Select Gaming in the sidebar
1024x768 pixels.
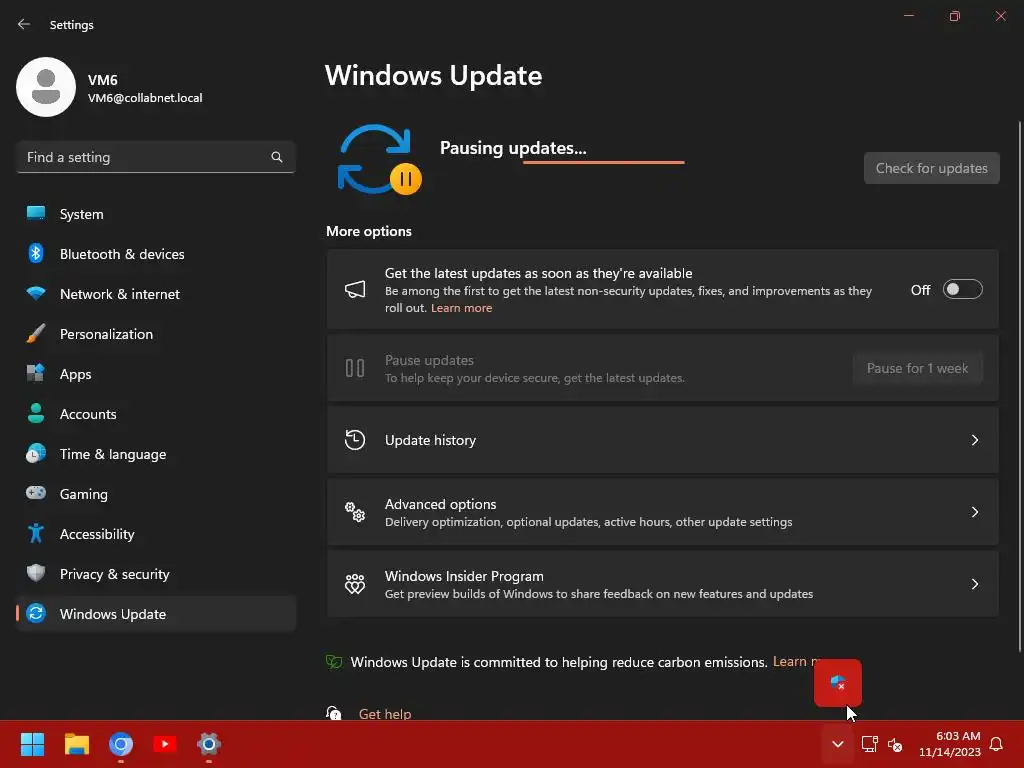tap(156, 494)
